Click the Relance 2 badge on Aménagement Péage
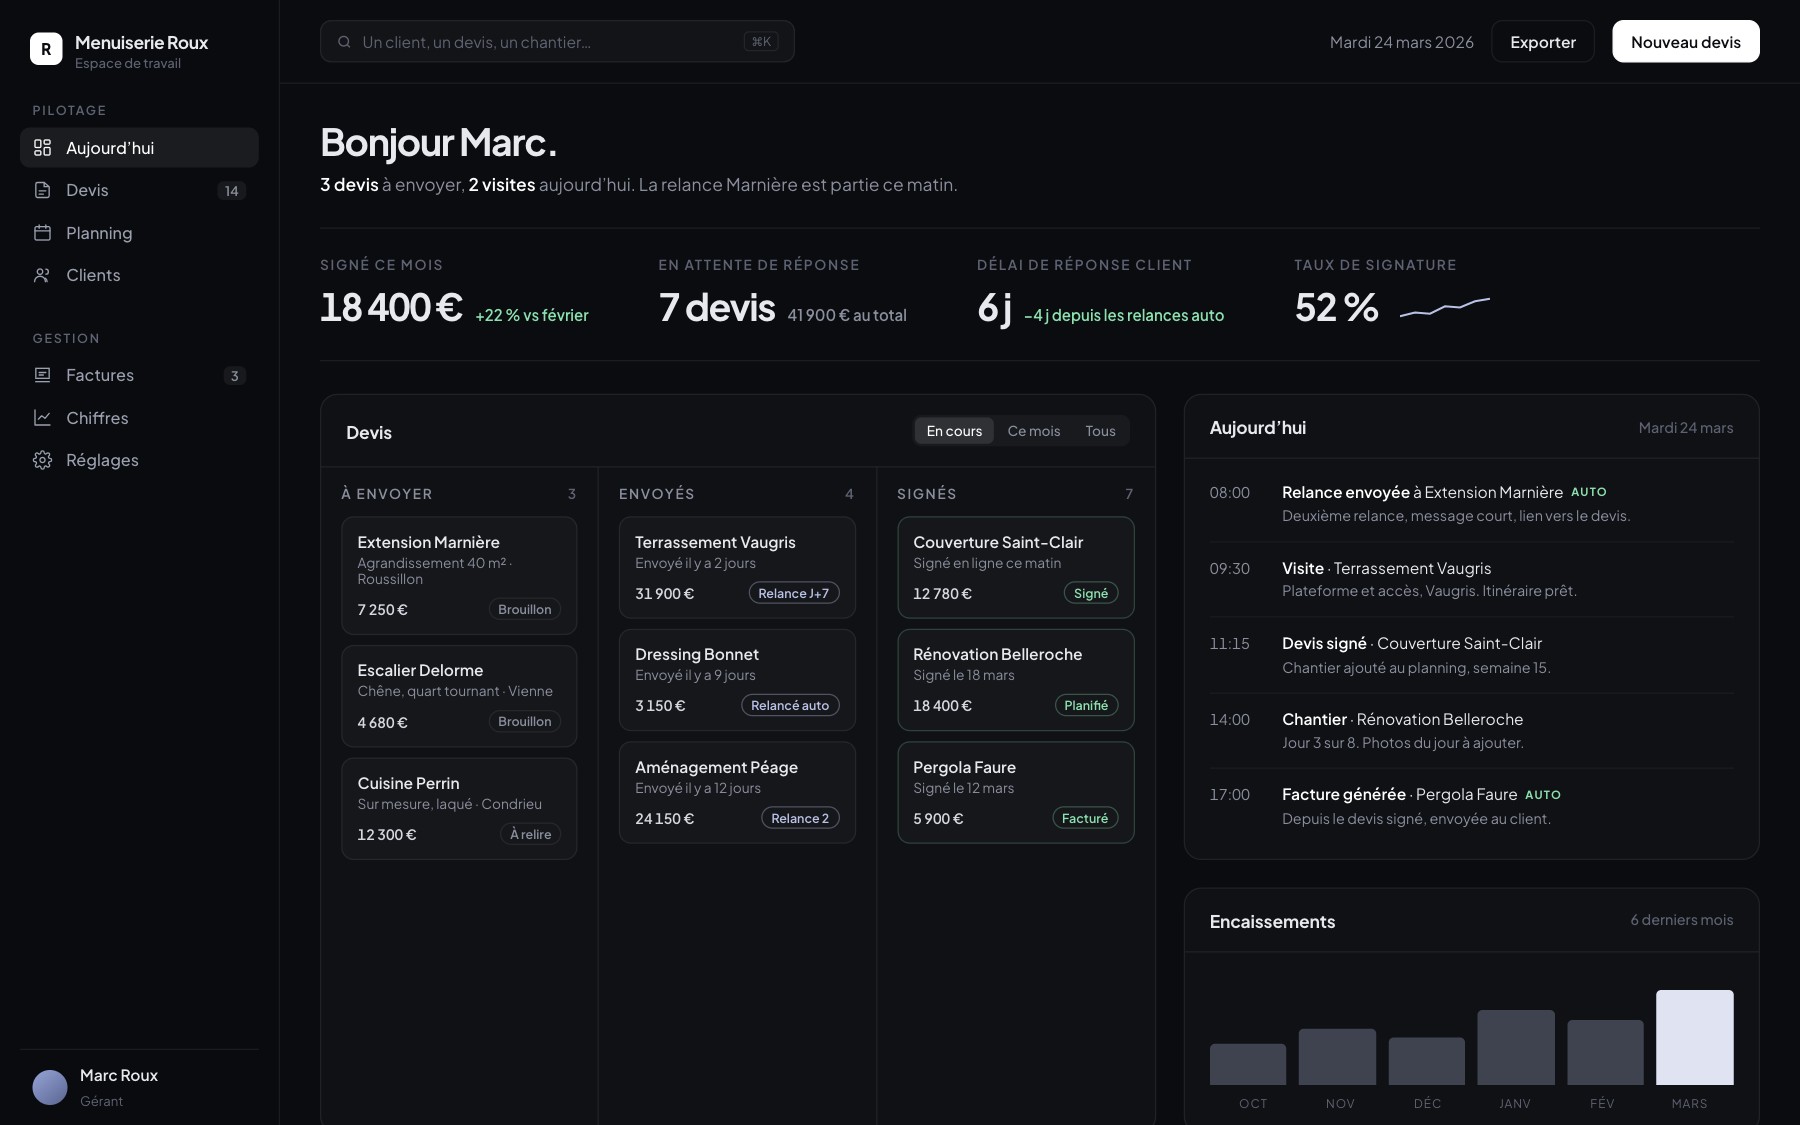The height and width of the screenshot is (1125, 1800). [800, 818]
